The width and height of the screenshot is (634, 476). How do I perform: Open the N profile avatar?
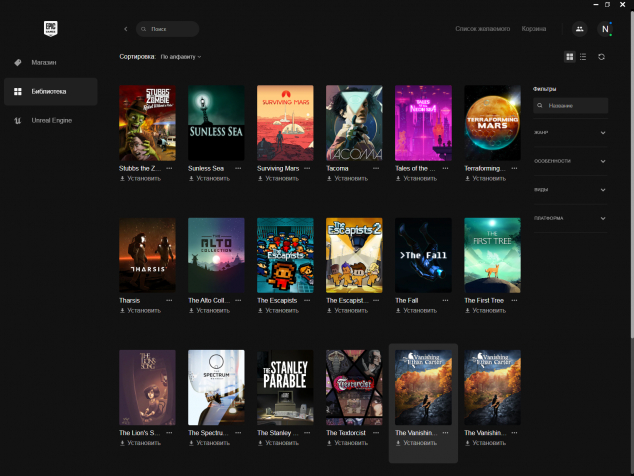coord(605,29)
